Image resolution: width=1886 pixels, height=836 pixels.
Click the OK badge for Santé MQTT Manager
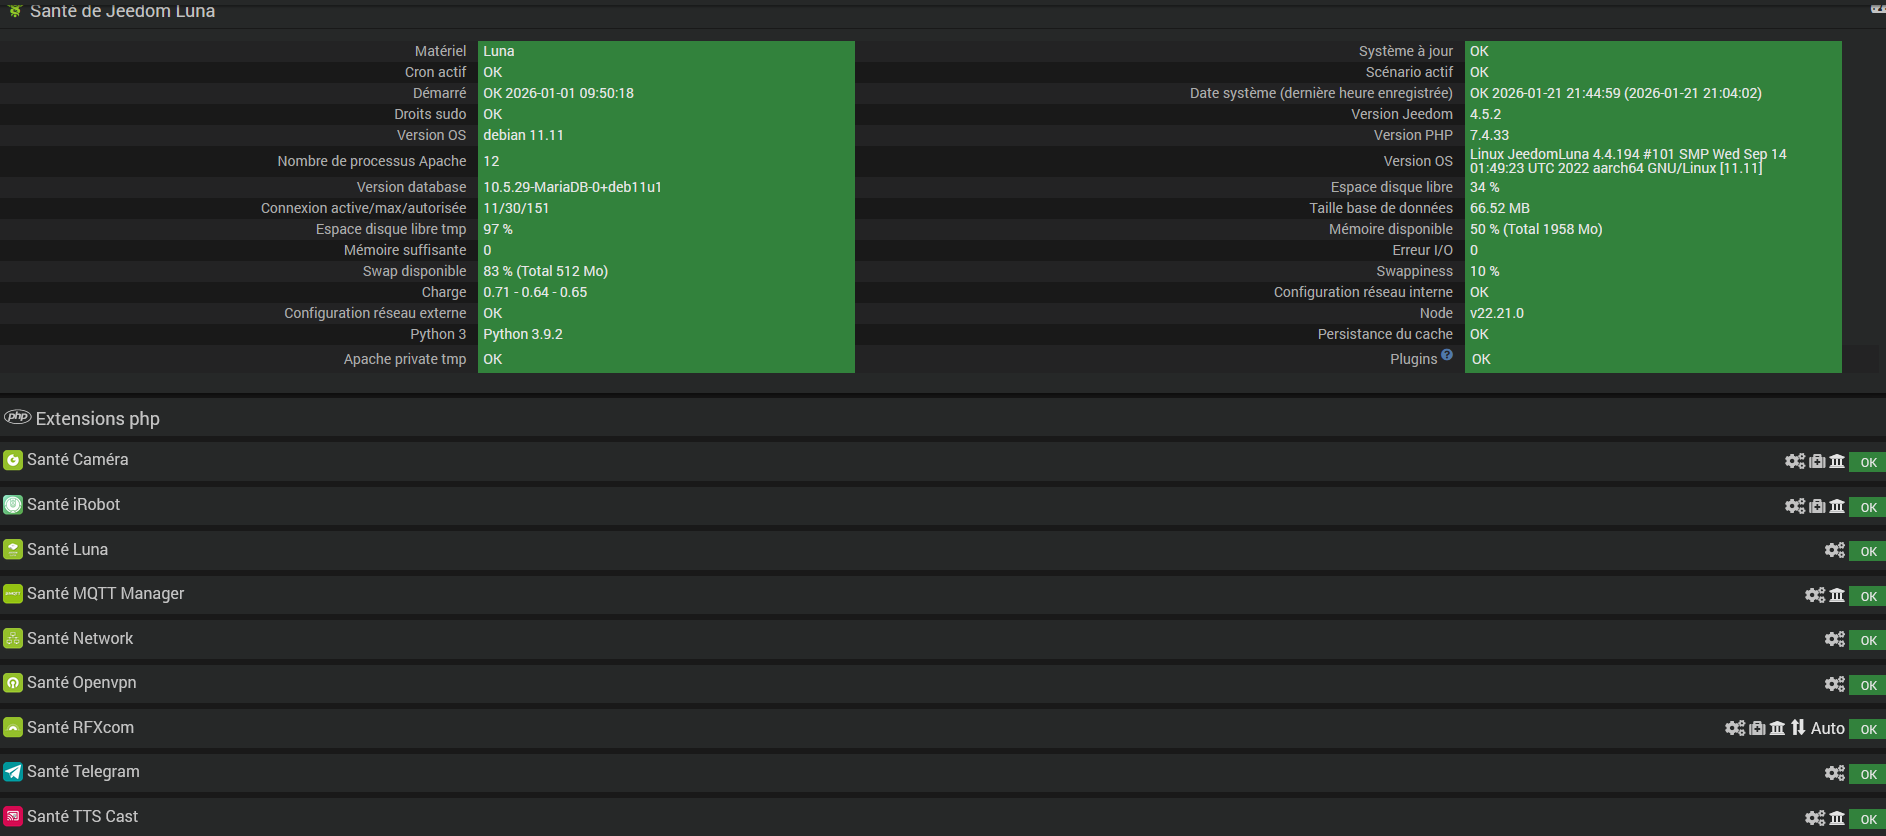coord(1867,596)
